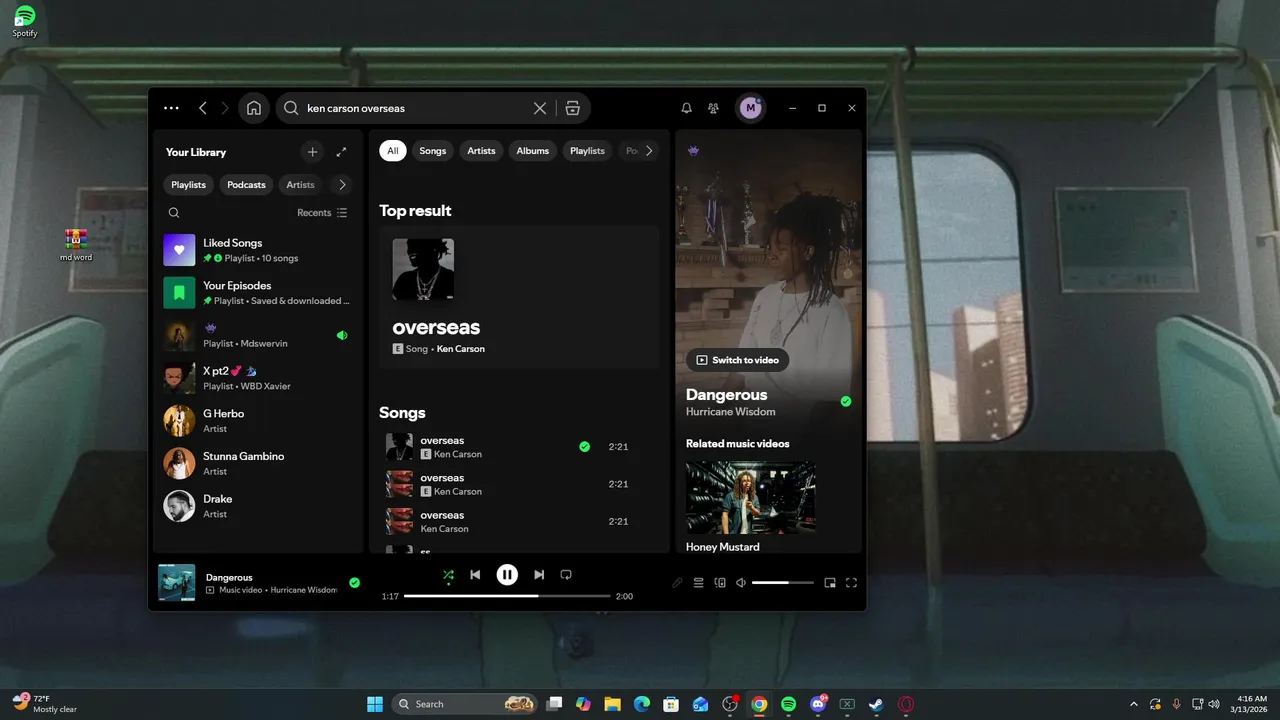
Task: Open X pt2 playlist
Action: pos(258,378)
